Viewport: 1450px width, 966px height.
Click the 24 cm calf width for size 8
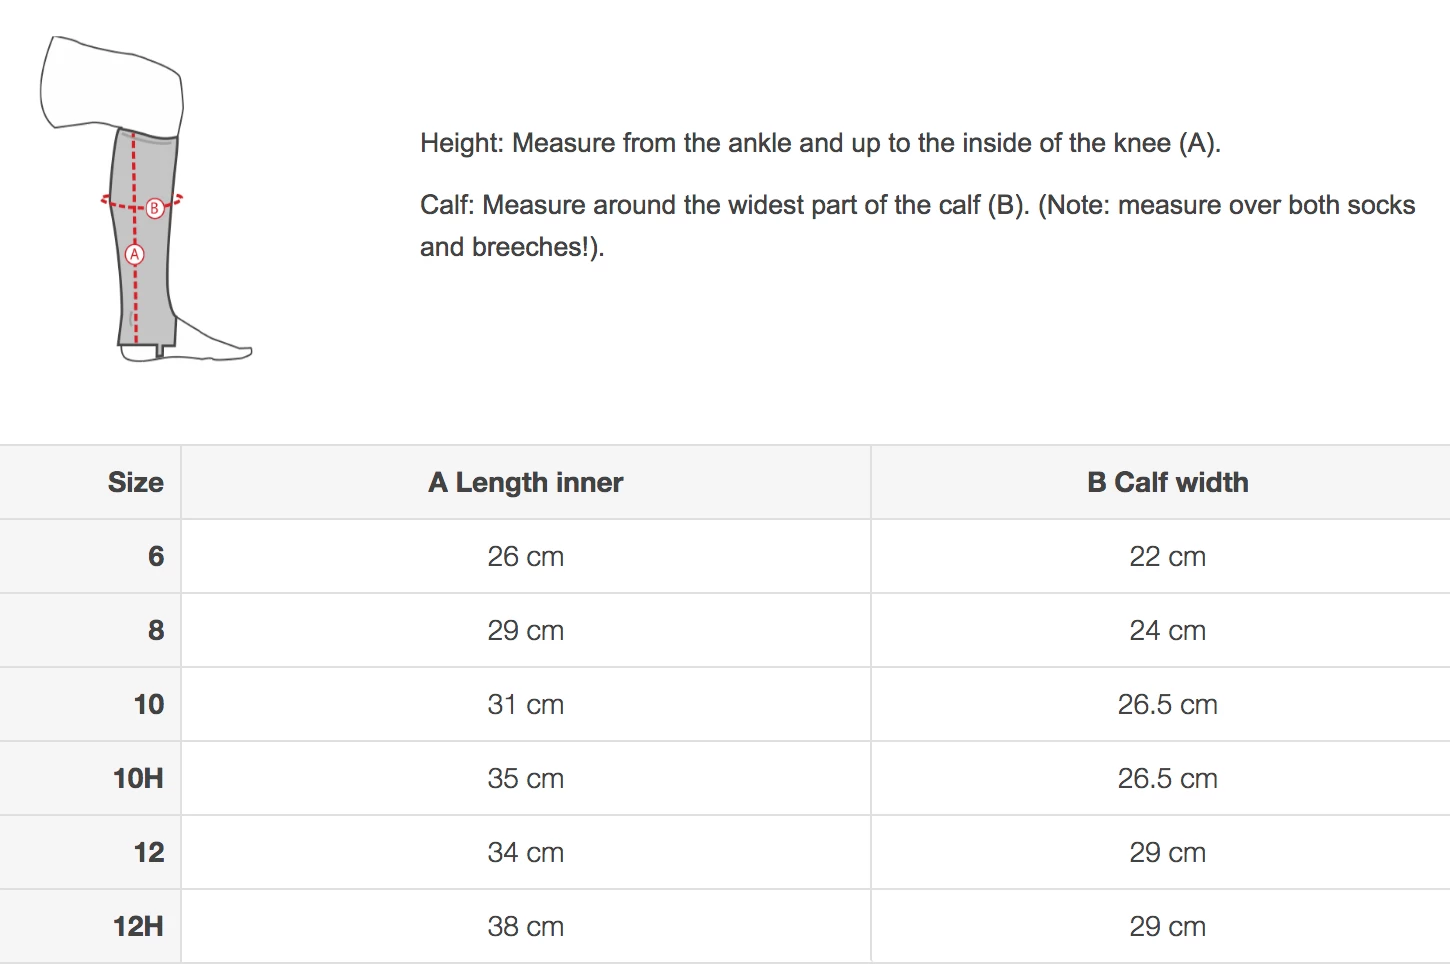pyautogui.click(x=1167, y=630)
